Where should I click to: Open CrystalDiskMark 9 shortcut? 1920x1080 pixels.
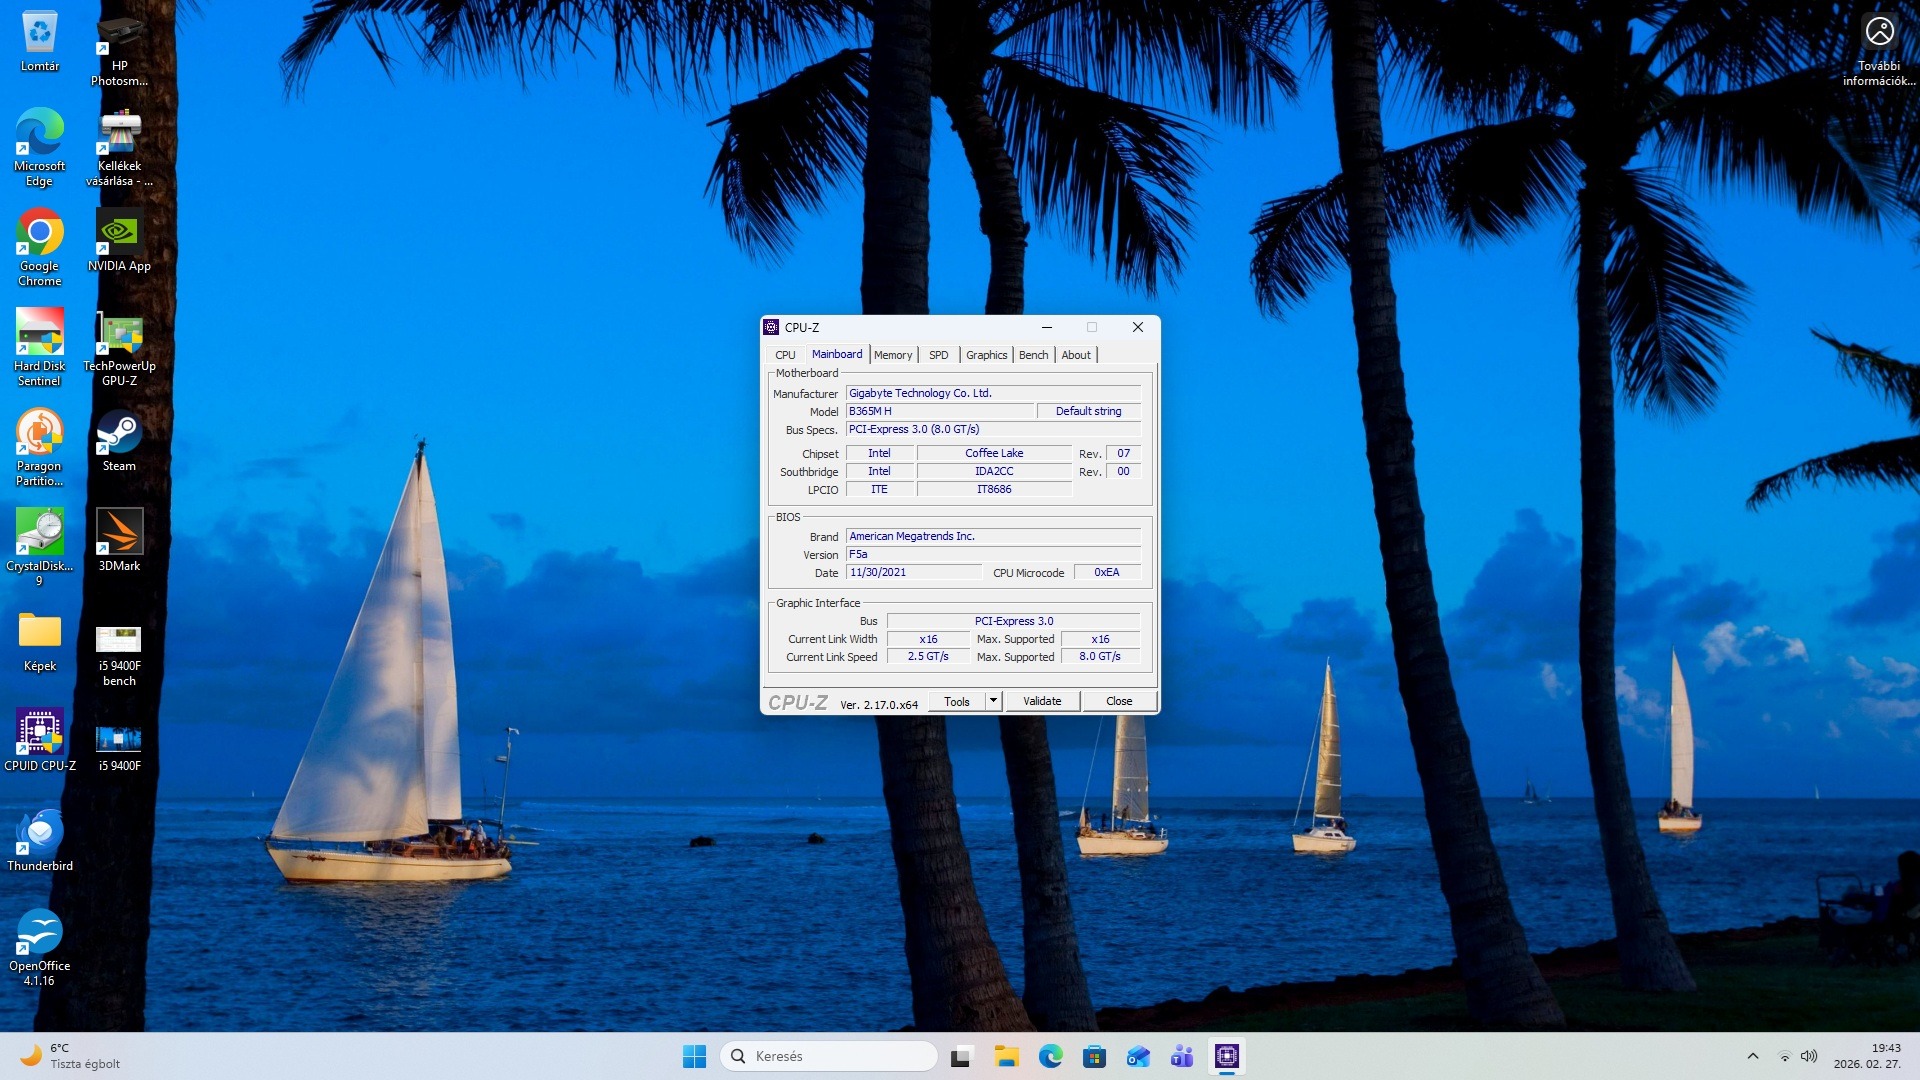pyautogui.click(x=39, y=532)
